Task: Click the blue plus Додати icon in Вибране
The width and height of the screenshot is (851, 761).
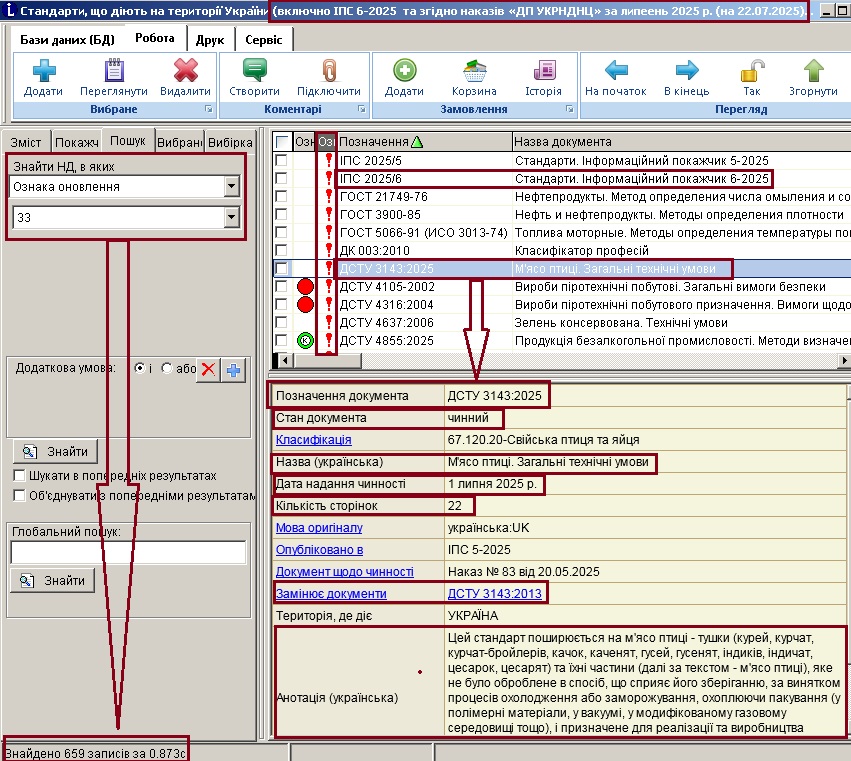Action: pos(43,71)
